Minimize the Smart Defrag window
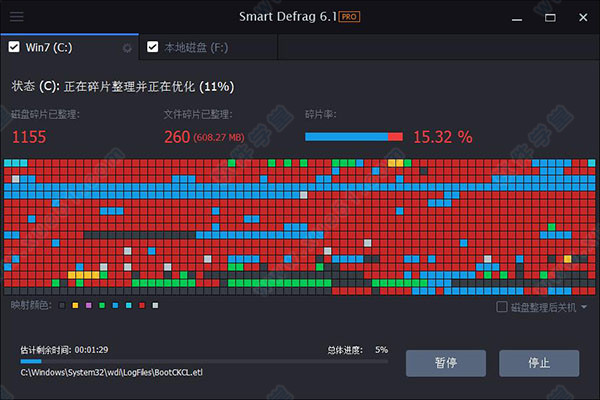600x400 pixels. (x=517, y=18)
